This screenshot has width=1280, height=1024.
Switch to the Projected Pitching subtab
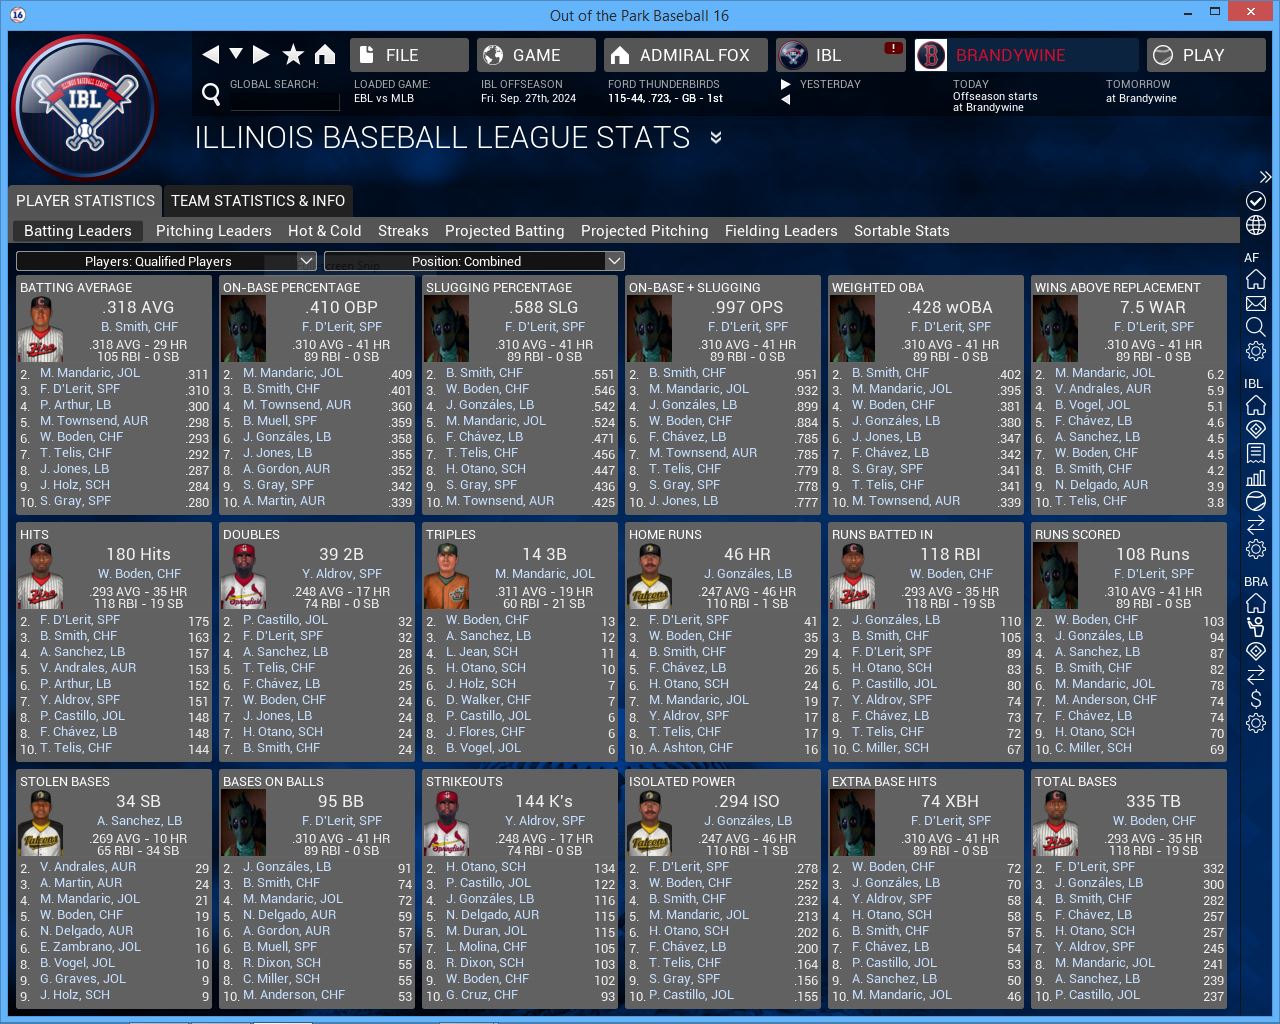(x=645, y=231)
